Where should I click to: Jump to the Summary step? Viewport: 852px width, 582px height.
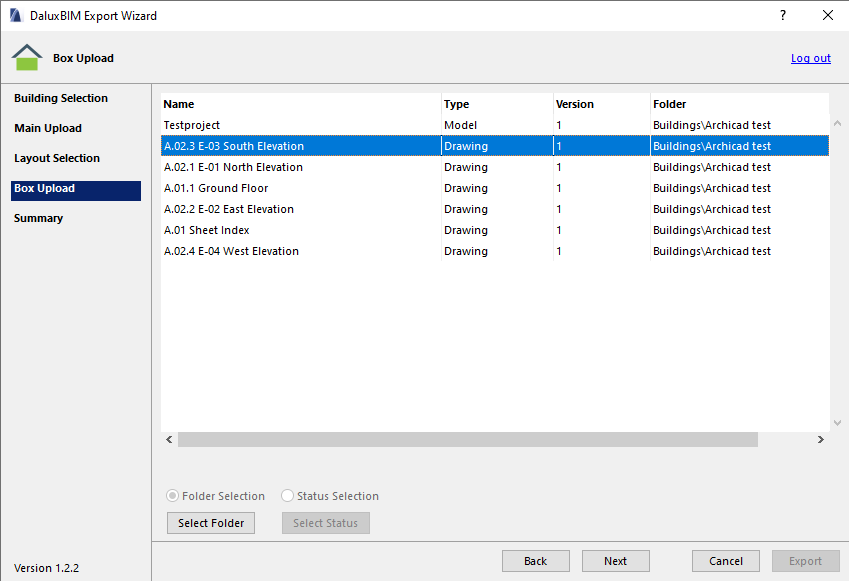[38, 218]
